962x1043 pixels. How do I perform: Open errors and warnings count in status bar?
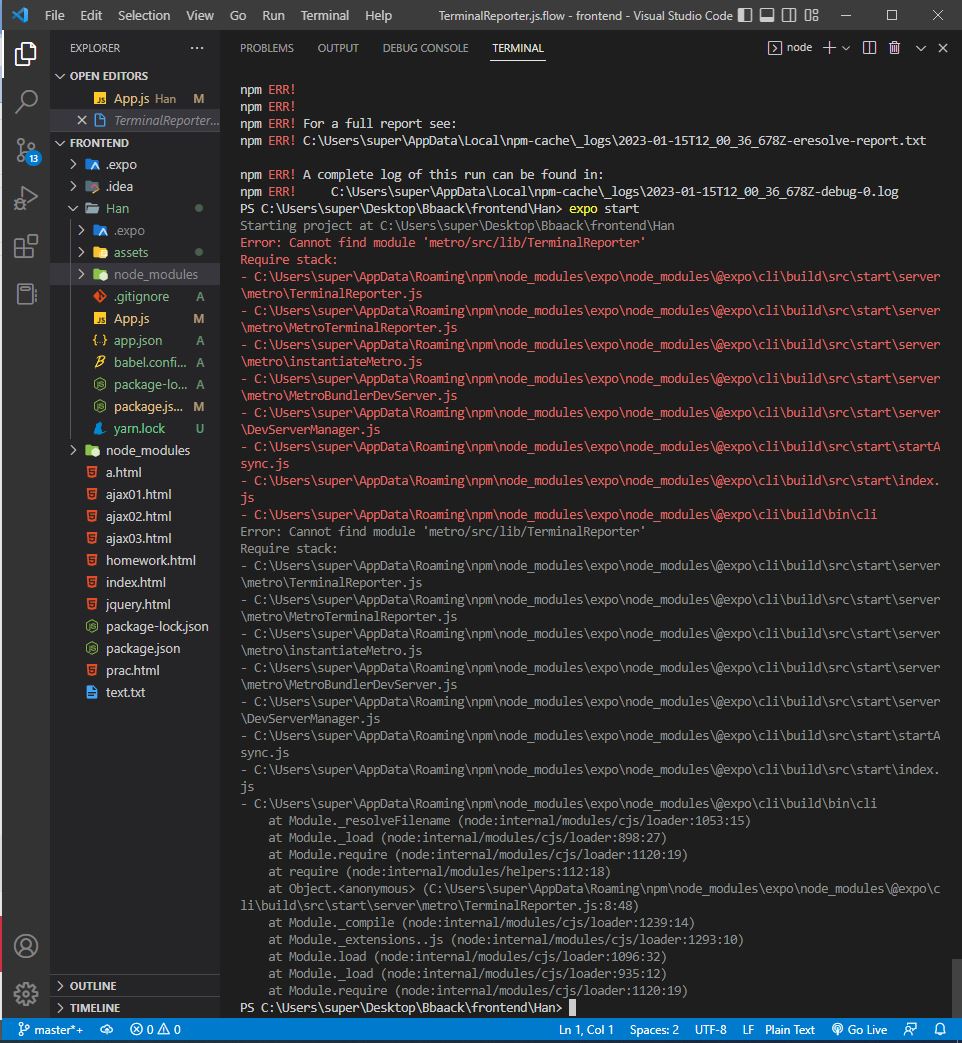[x=156, y=1030]
